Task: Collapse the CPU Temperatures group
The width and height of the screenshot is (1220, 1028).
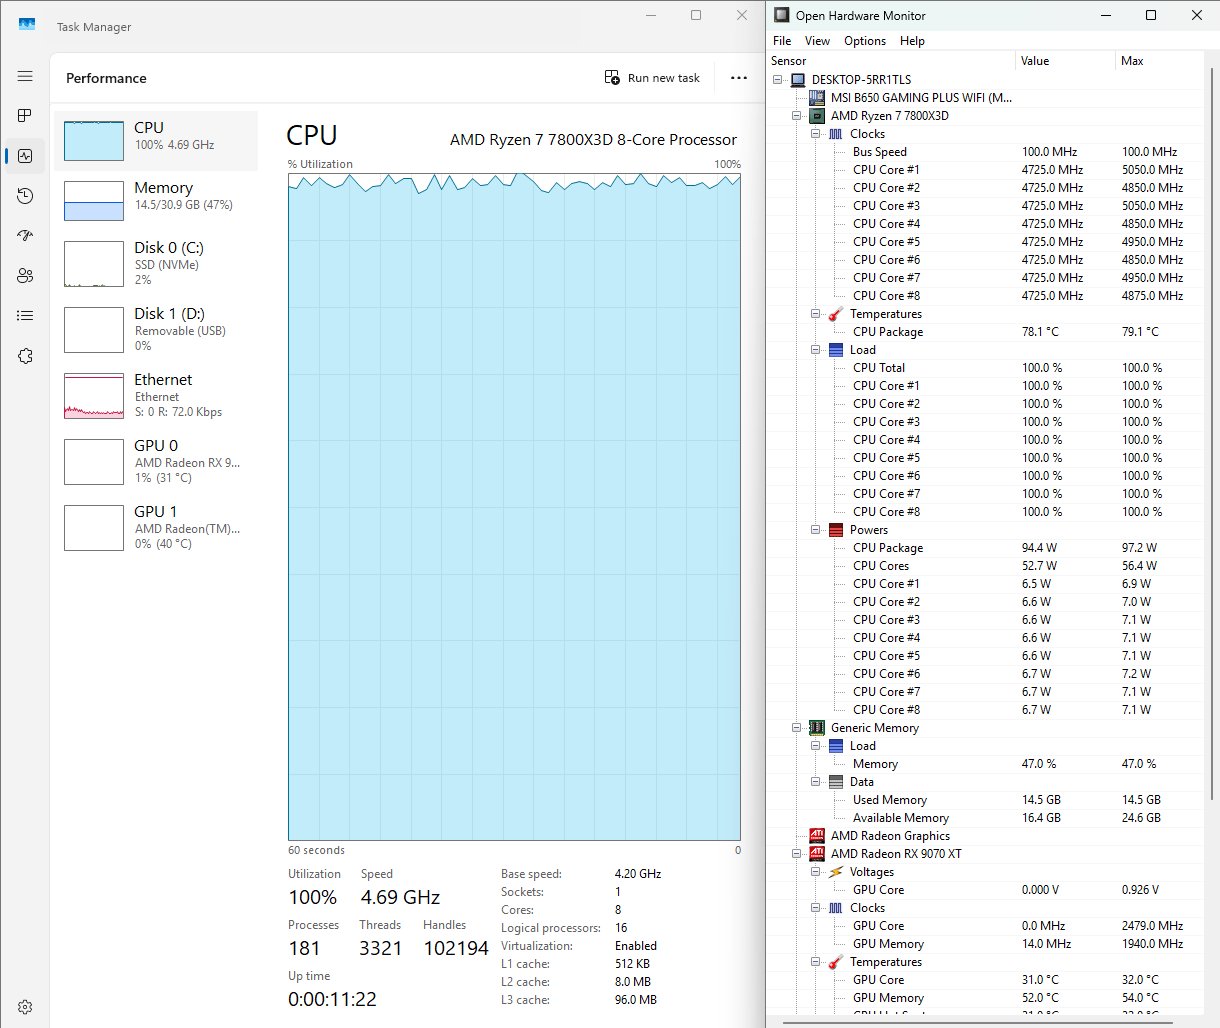Action: (816, 314)
